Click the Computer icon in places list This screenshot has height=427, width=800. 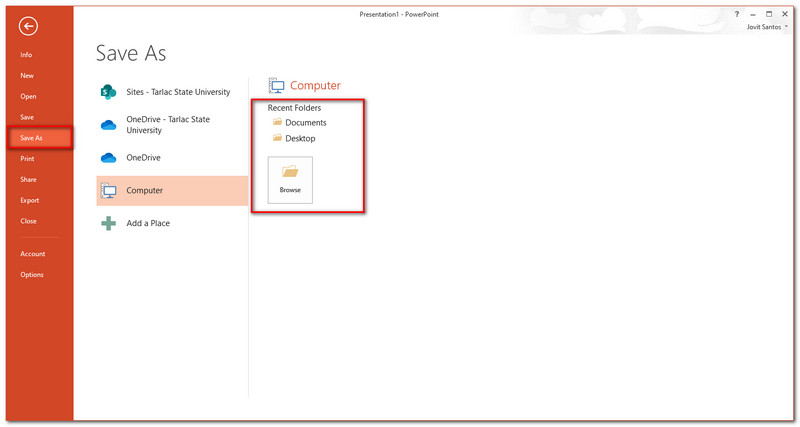[108, 190]
